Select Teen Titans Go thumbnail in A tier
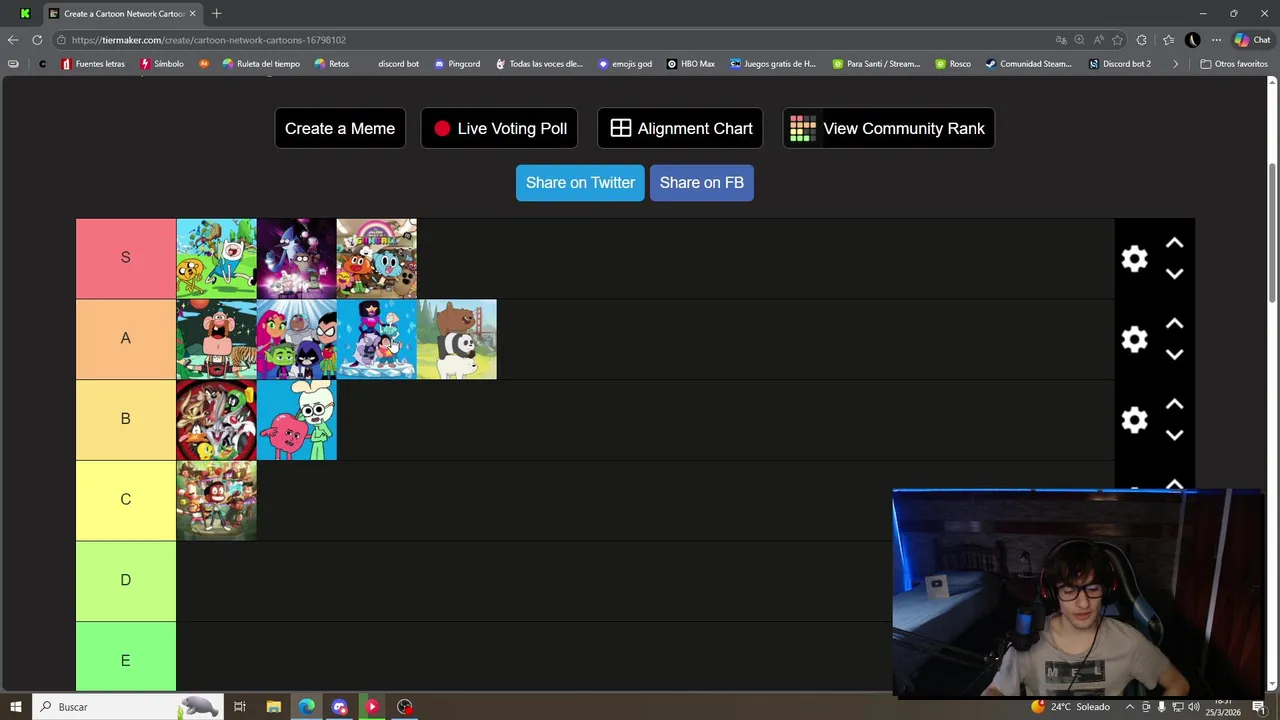 click(296, 340)
